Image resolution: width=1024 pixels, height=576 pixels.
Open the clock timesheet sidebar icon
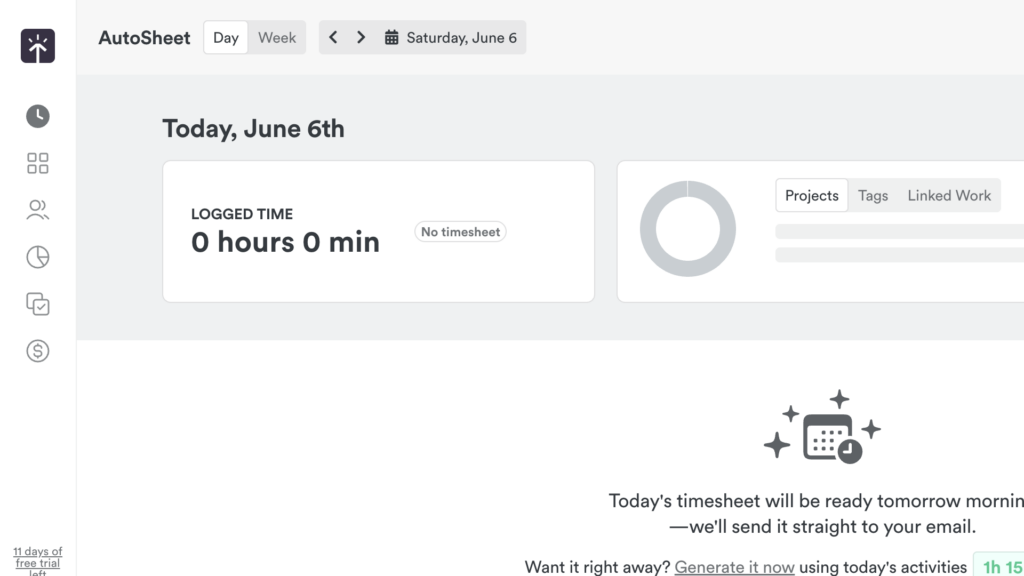point(38,116)
